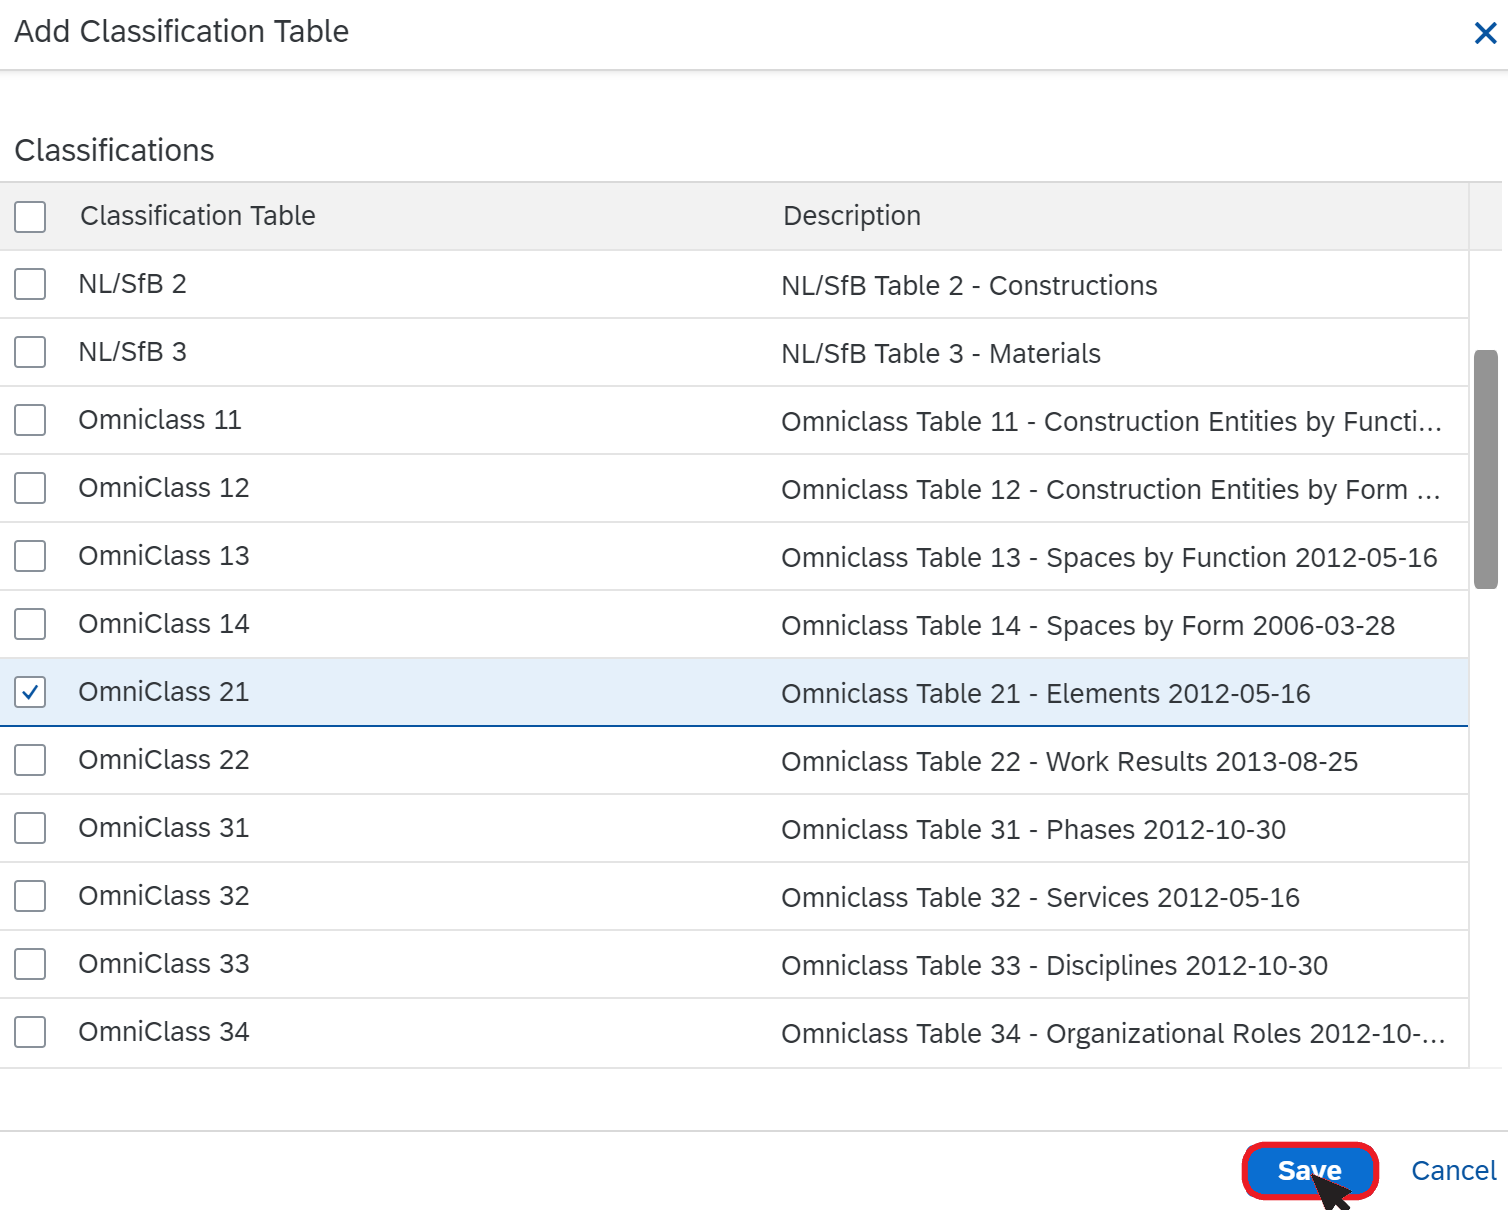Select the Omniclass 11 row name

coord(160,420)
